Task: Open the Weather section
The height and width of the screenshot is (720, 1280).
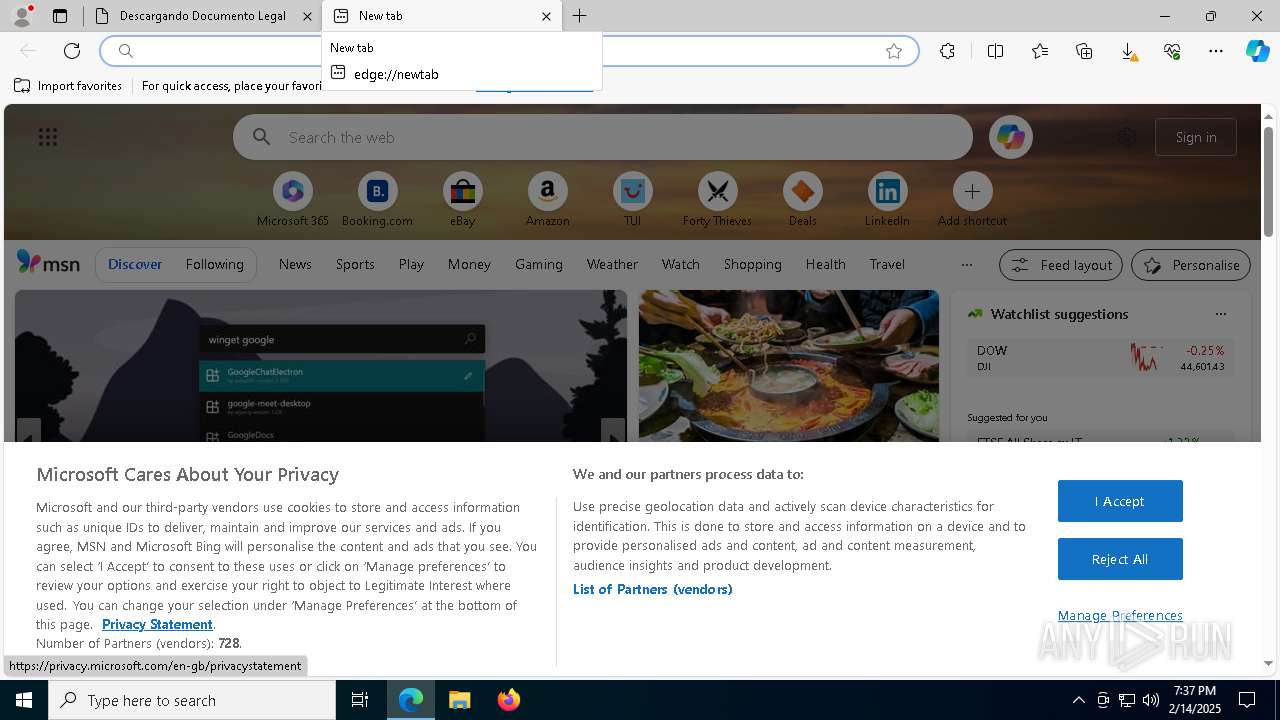Action: (612, 264)
